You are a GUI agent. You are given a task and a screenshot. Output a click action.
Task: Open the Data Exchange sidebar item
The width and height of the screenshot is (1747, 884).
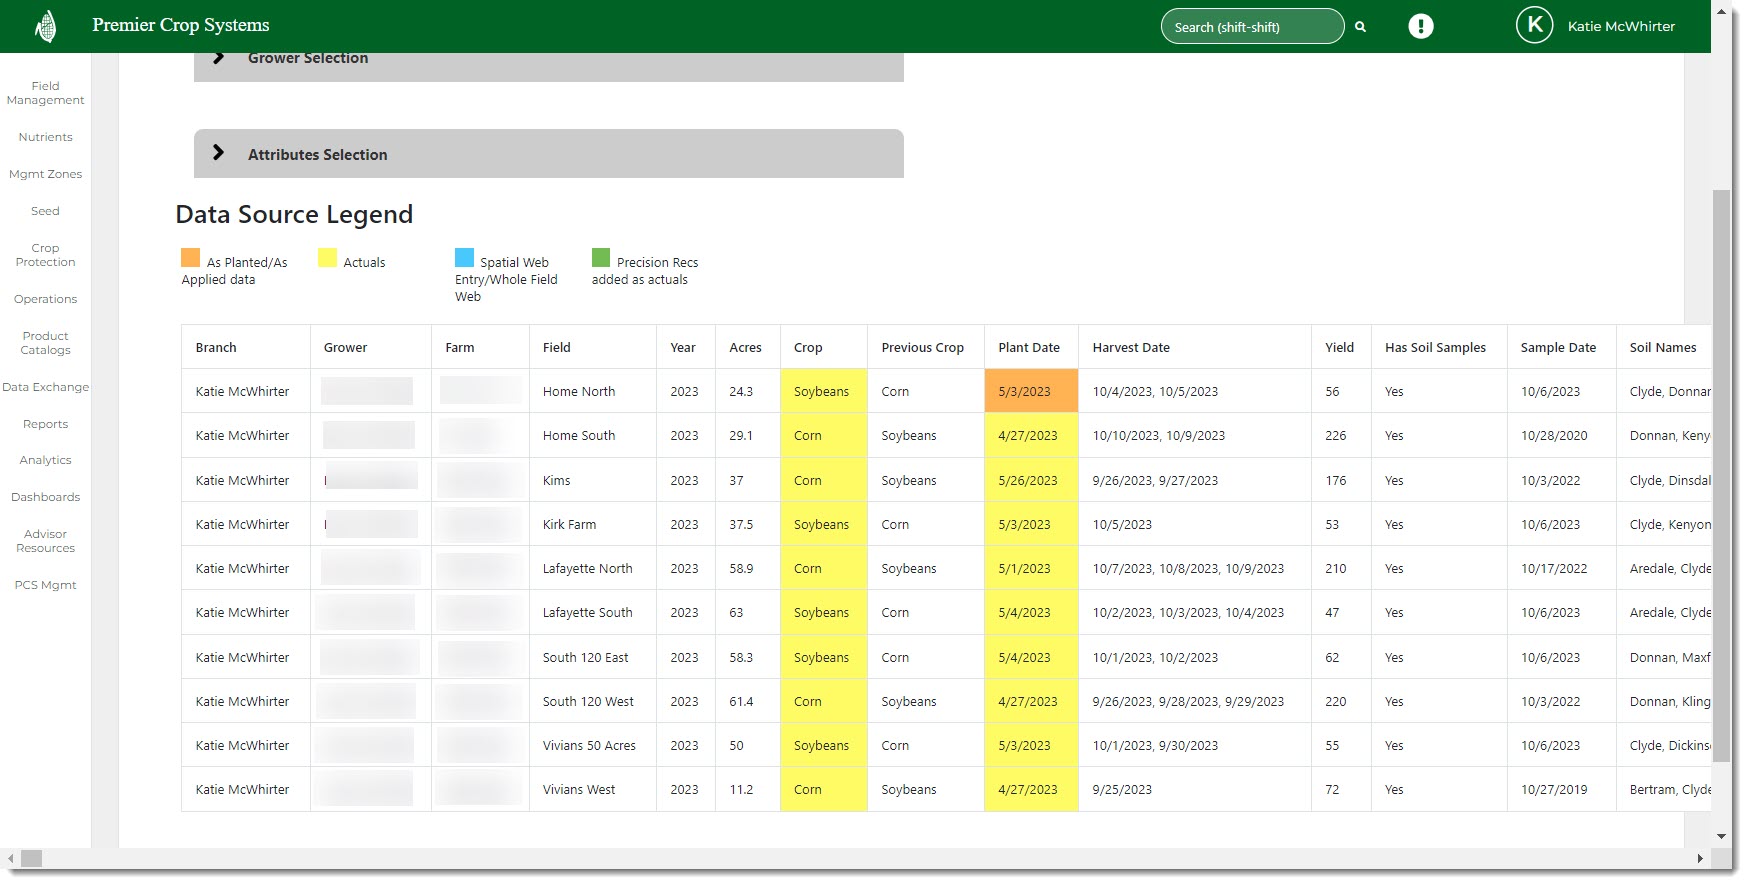46,387
